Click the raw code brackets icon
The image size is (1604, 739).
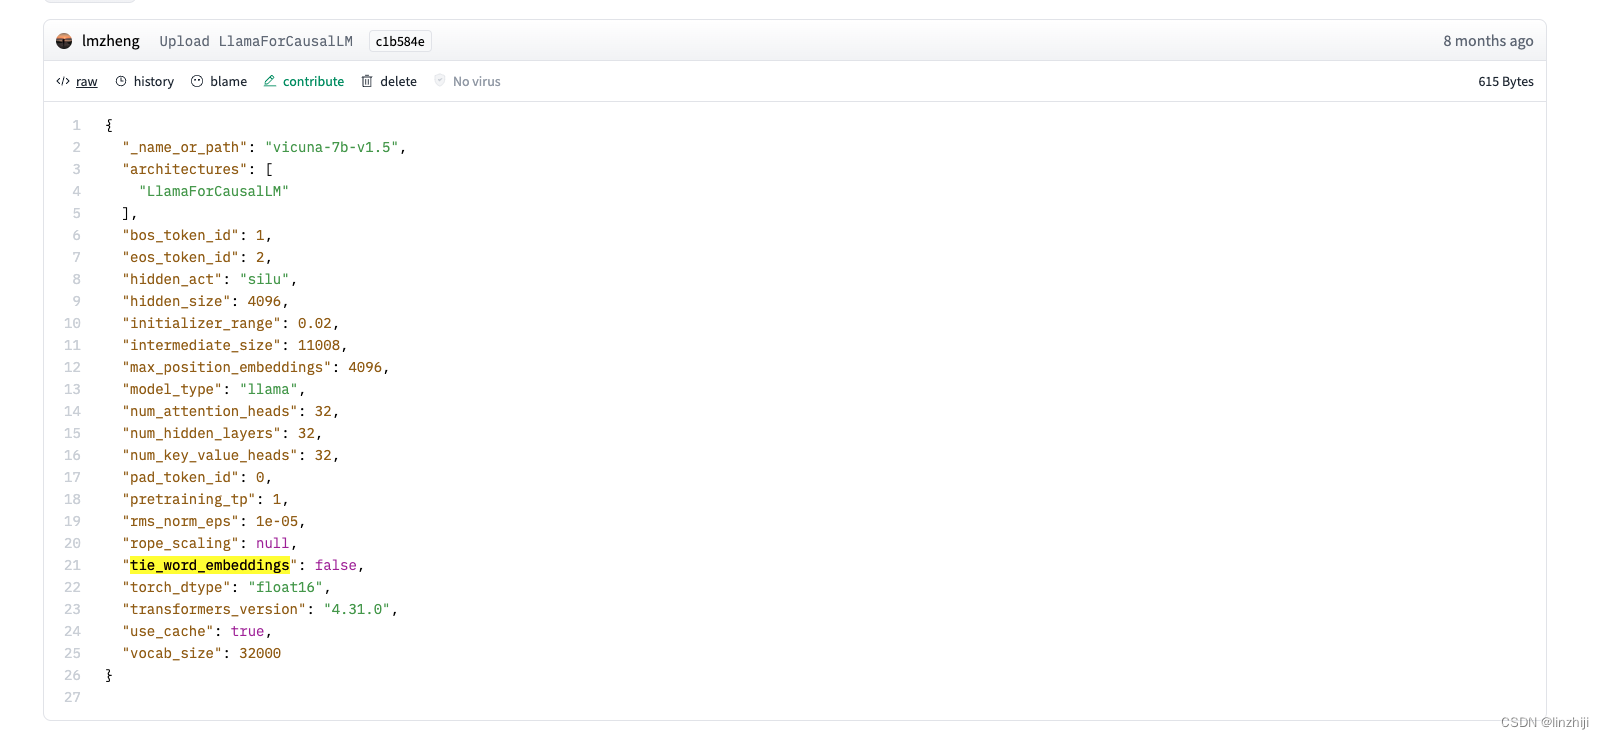[x=63, y=81]
